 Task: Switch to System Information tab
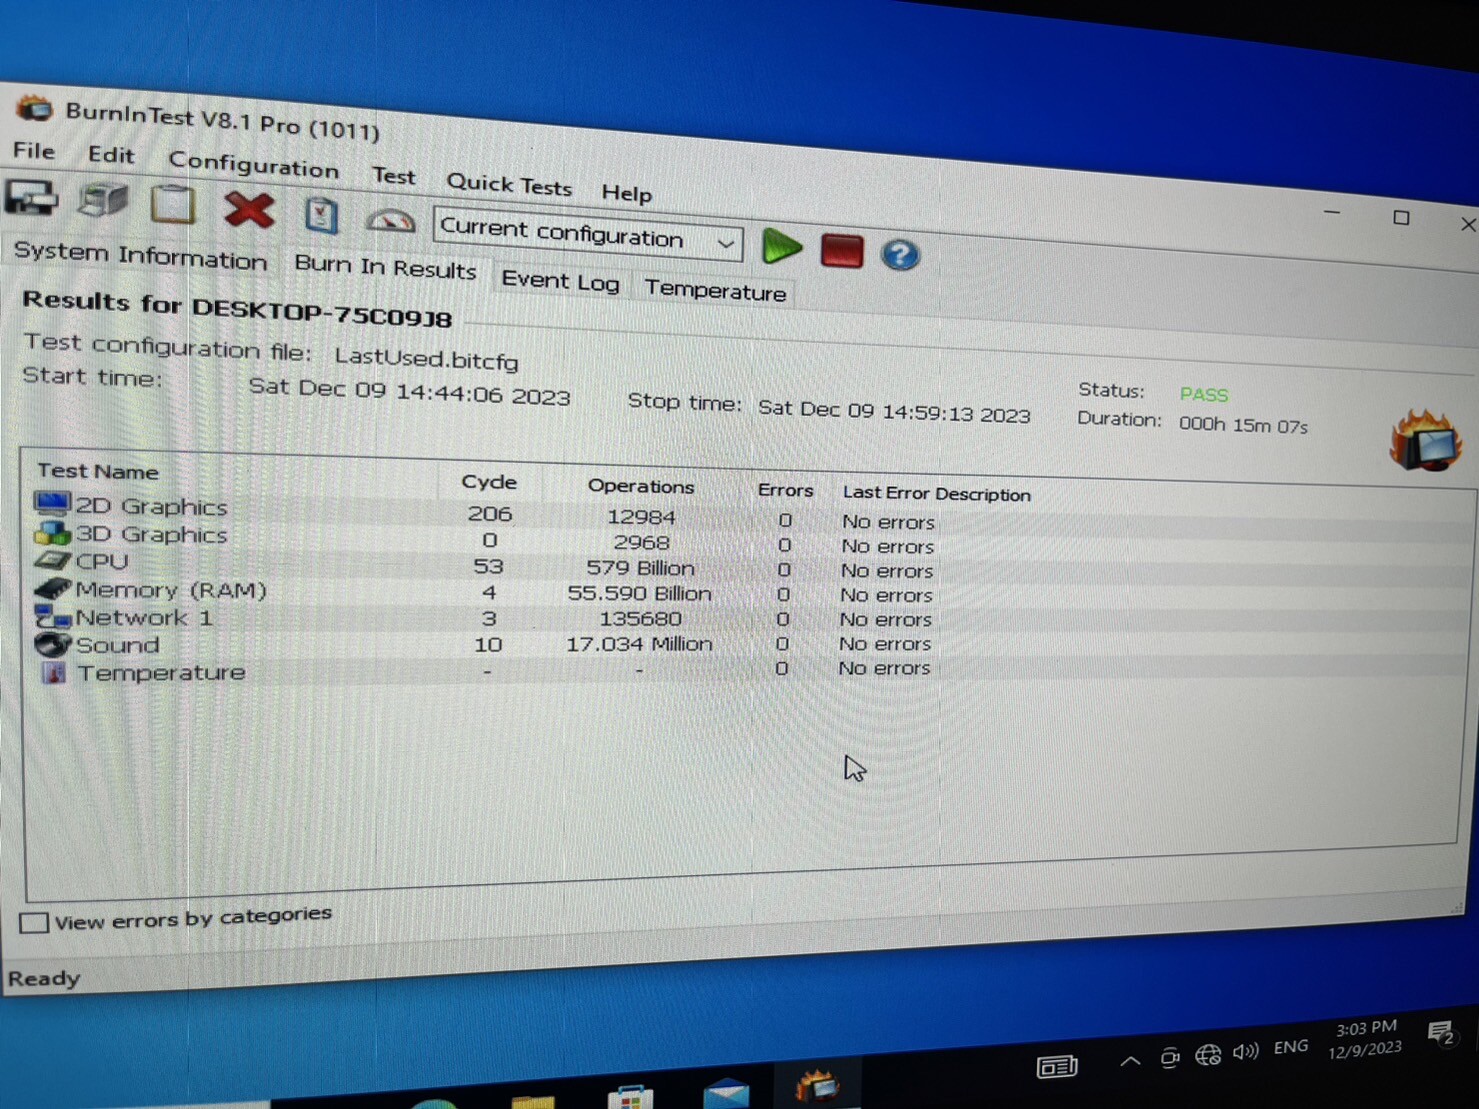[140, 255]
